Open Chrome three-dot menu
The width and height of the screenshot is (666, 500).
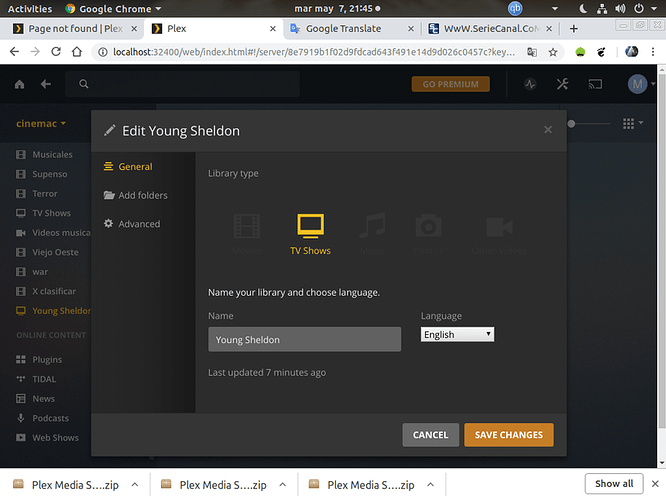pyautogui.click(x=653, y=52)
